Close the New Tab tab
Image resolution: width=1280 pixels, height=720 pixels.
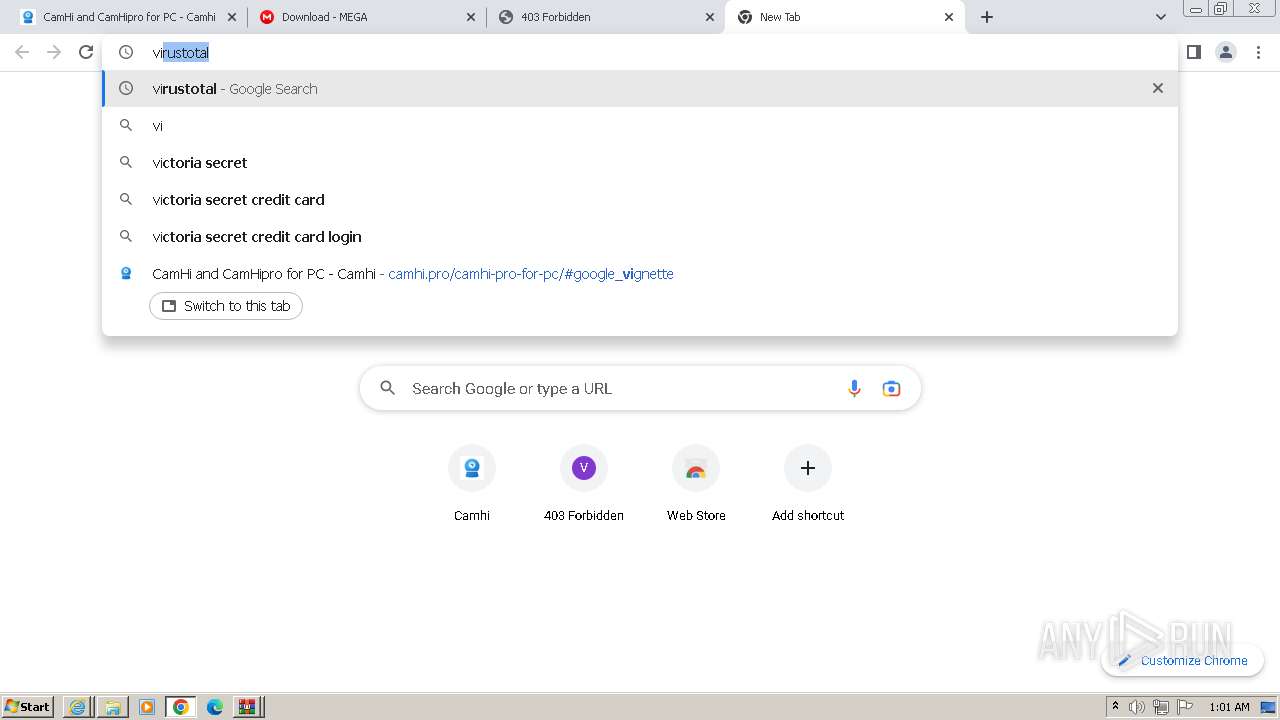[x=949, y=17]
